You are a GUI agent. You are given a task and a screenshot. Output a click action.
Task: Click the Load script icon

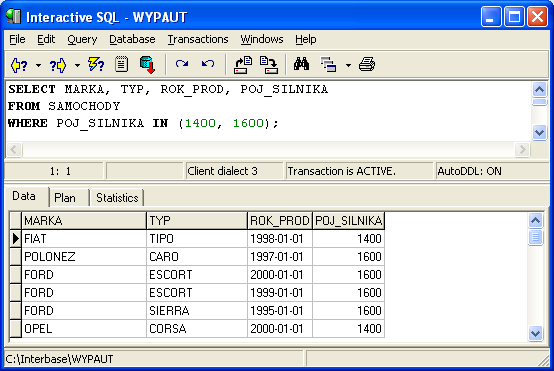(x=243, y=65)
